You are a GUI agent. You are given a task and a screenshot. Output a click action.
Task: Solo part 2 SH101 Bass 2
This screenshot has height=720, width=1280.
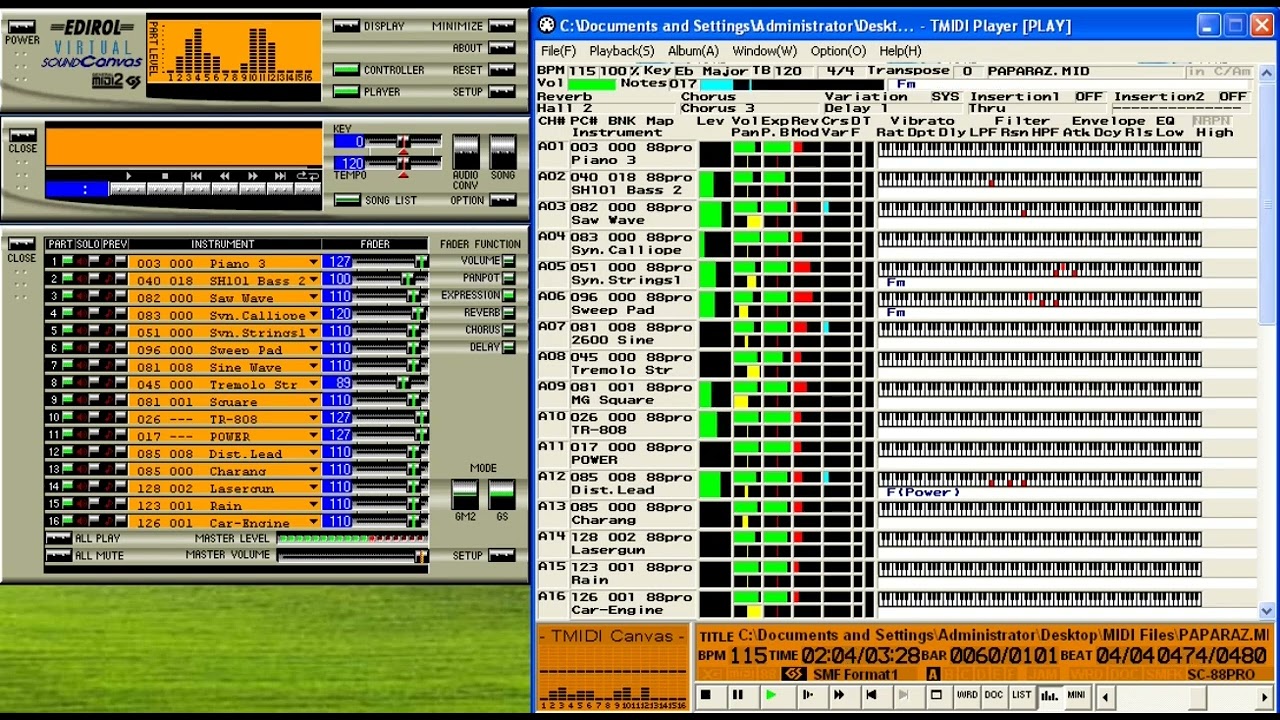(94, 280)
